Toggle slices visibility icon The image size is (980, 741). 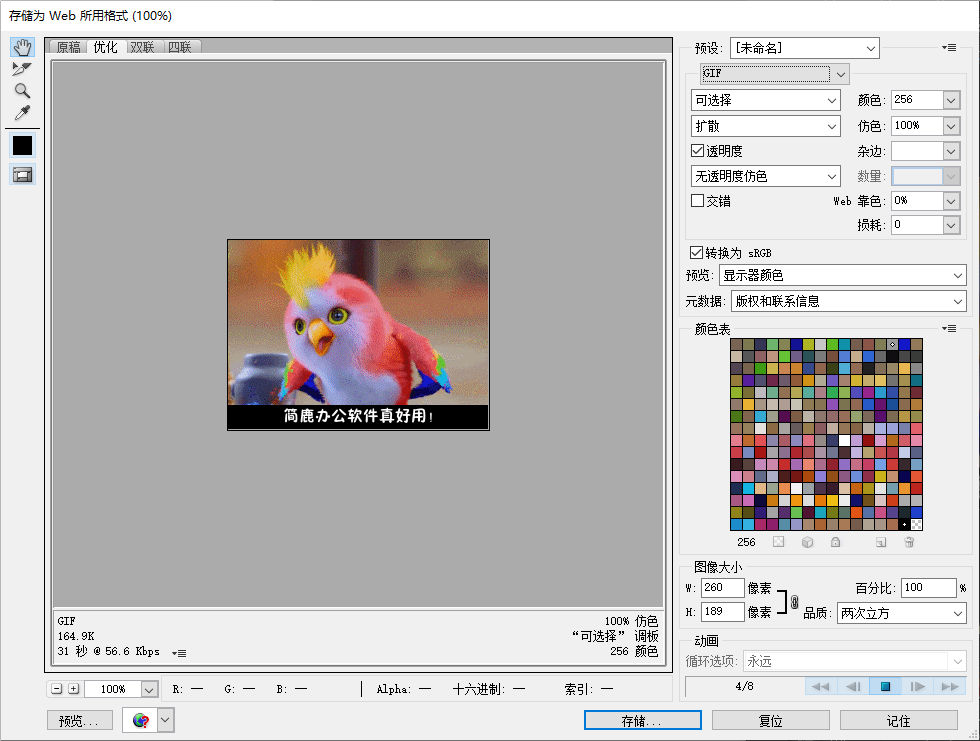point(22,175)
